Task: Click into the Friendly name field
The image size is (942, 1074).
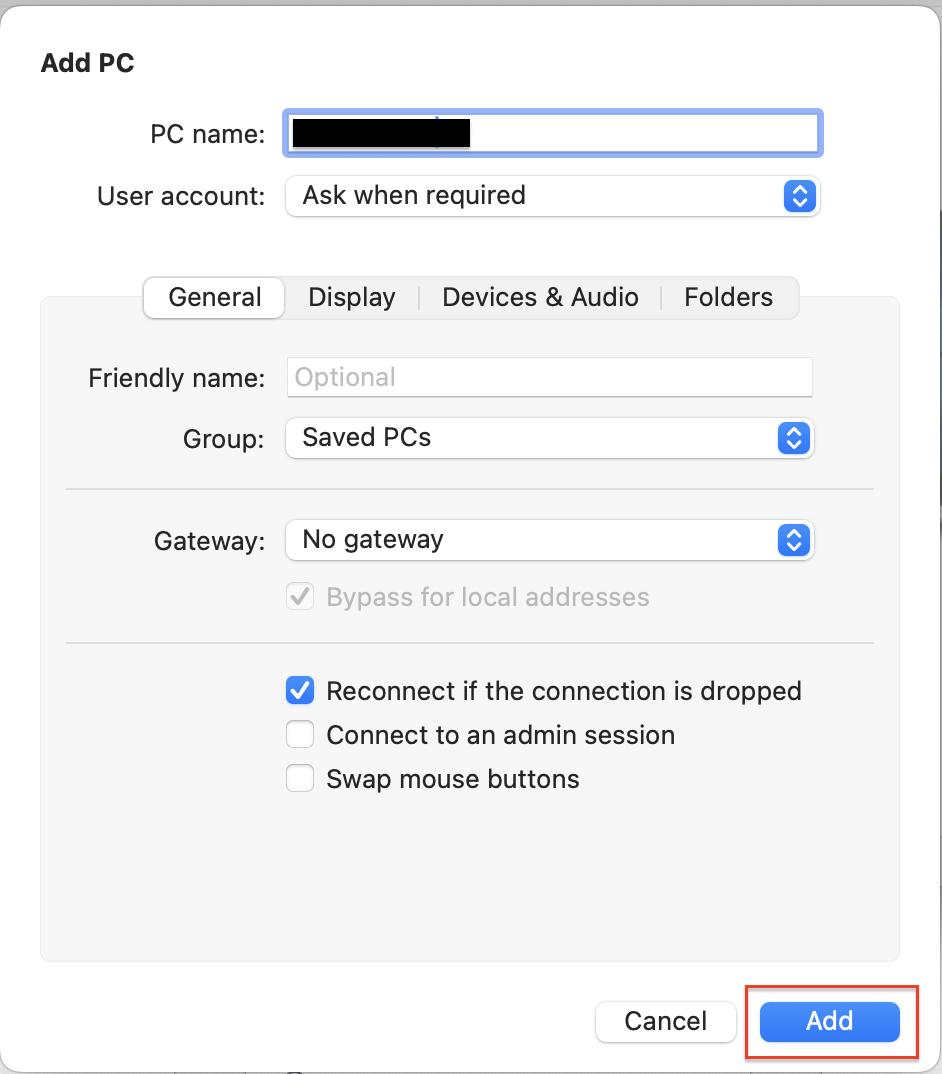Action: click(549, 377)
